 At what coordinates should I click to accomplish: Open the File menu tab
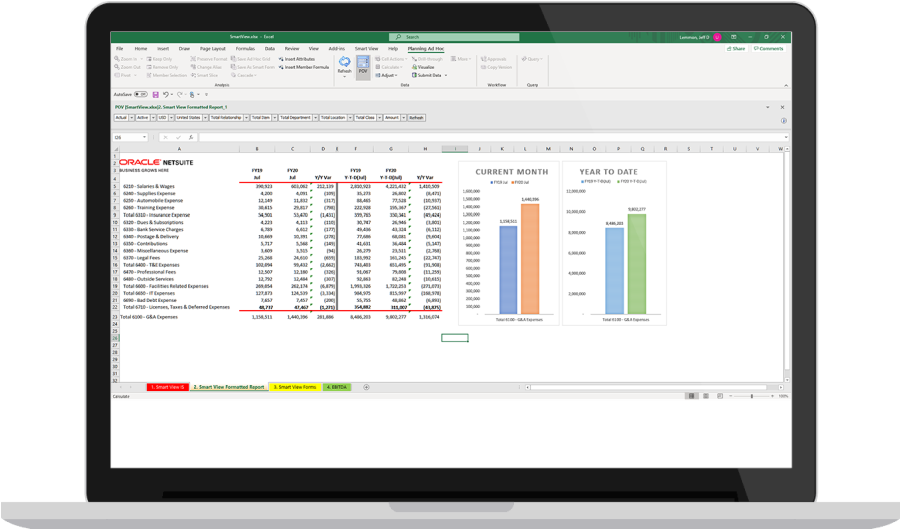[x=119, y=49]
